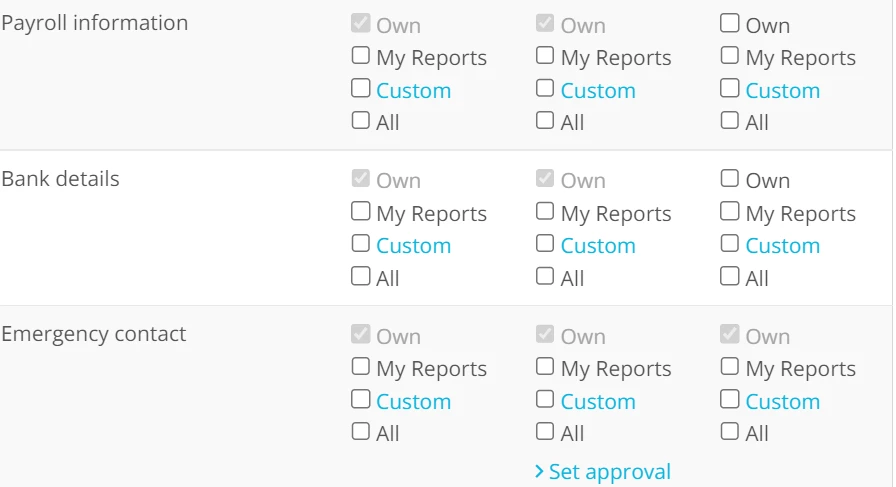896x487 pixels.
Task: Check My Reports in first Payroll information column
Action: coord(361,55)
